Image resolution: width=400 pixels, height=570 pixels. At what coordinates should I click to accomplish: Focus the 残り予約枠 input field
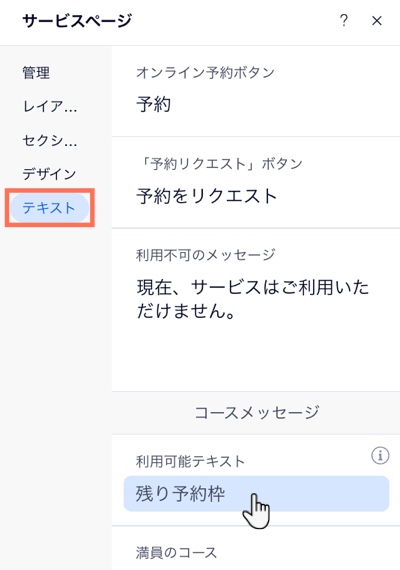256,494
